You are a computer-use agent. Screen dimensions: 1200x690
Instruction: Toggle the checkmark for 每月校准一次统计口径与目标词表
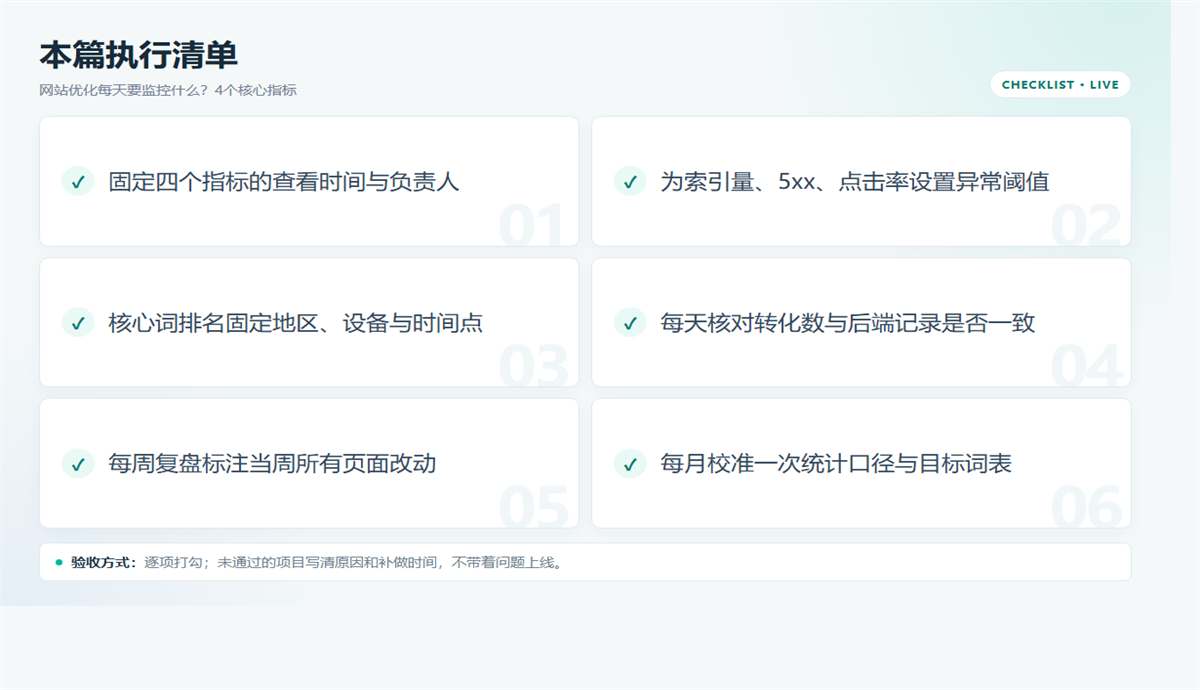pos(630,464)
